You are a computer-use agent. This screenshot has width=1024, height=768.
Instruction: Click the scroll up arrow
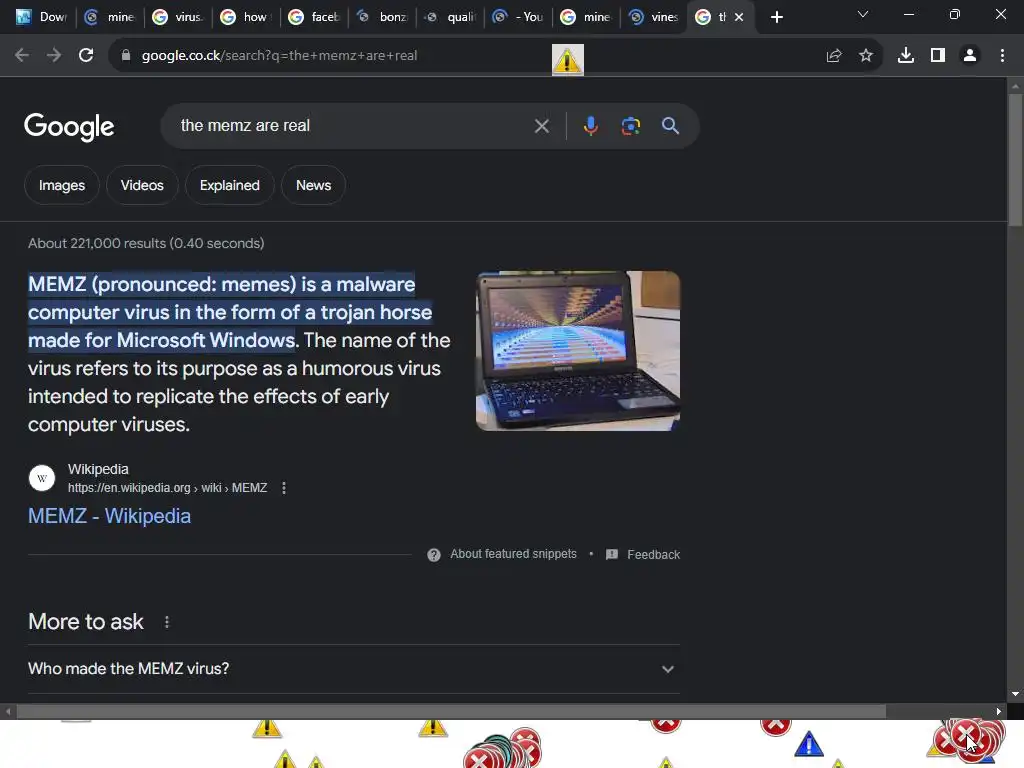(x=1015, y=86)
